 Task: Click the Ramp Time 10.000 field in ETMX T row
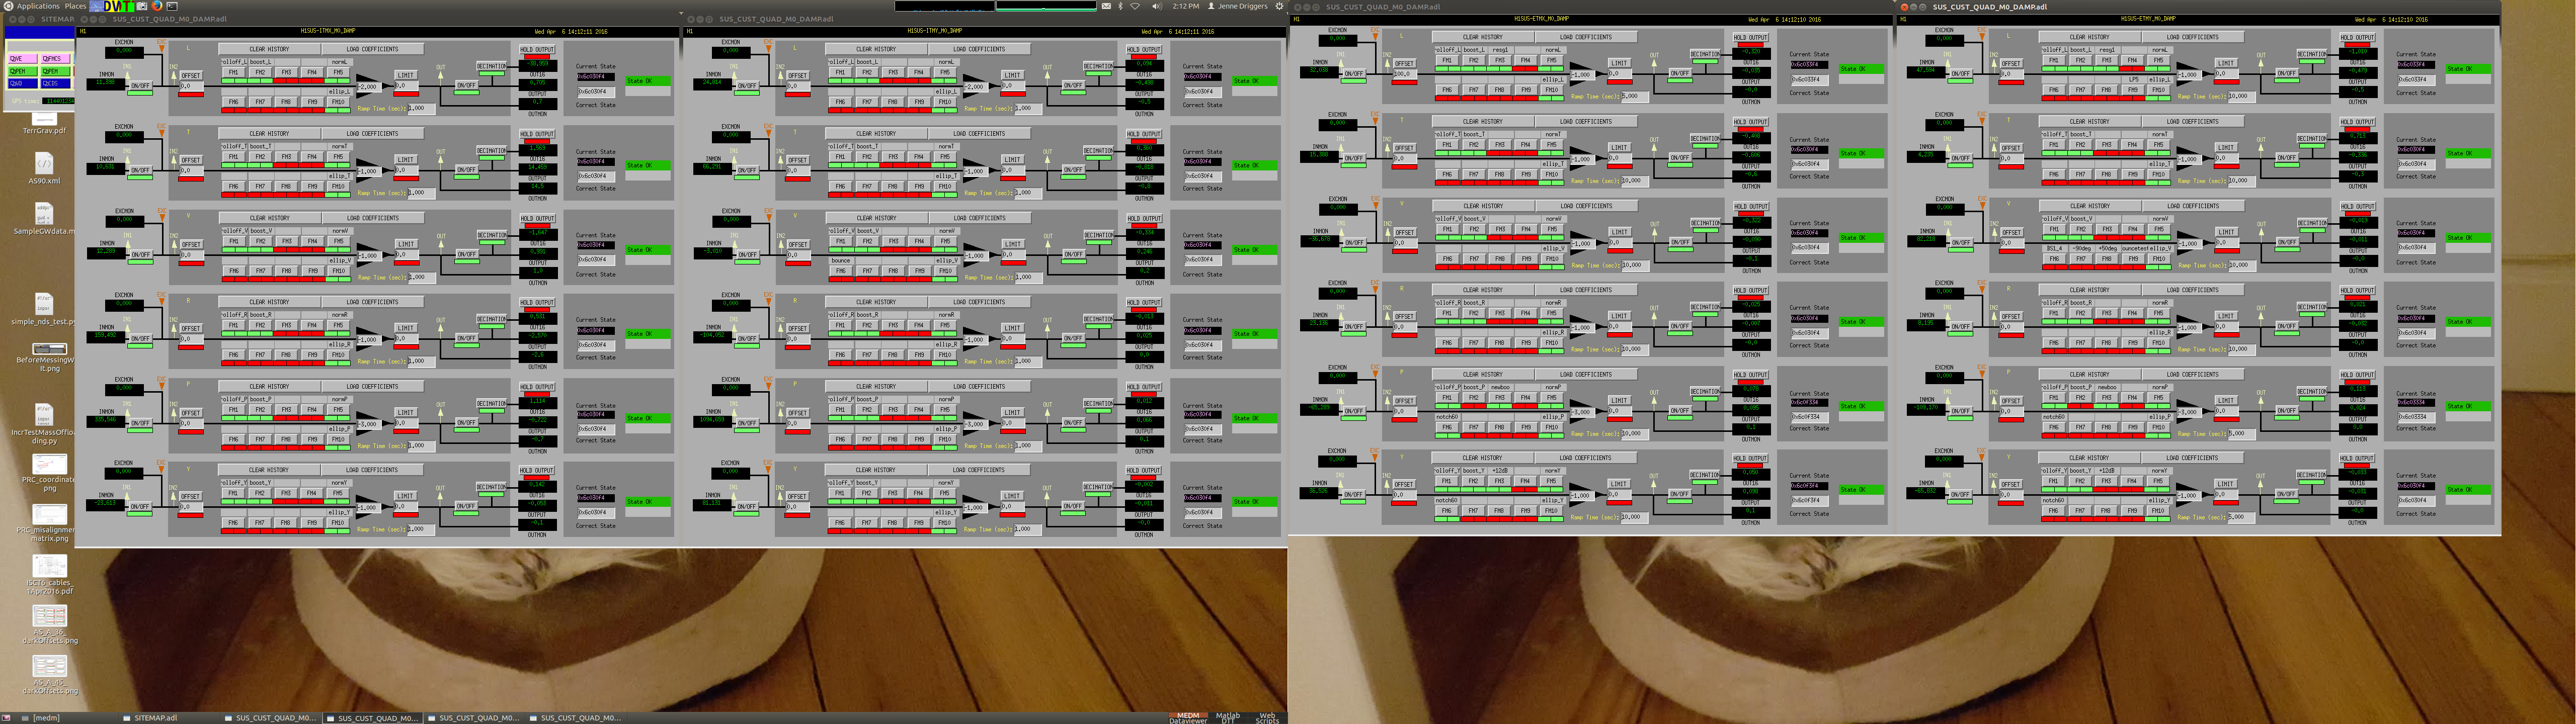click(x=1635, y=181)
